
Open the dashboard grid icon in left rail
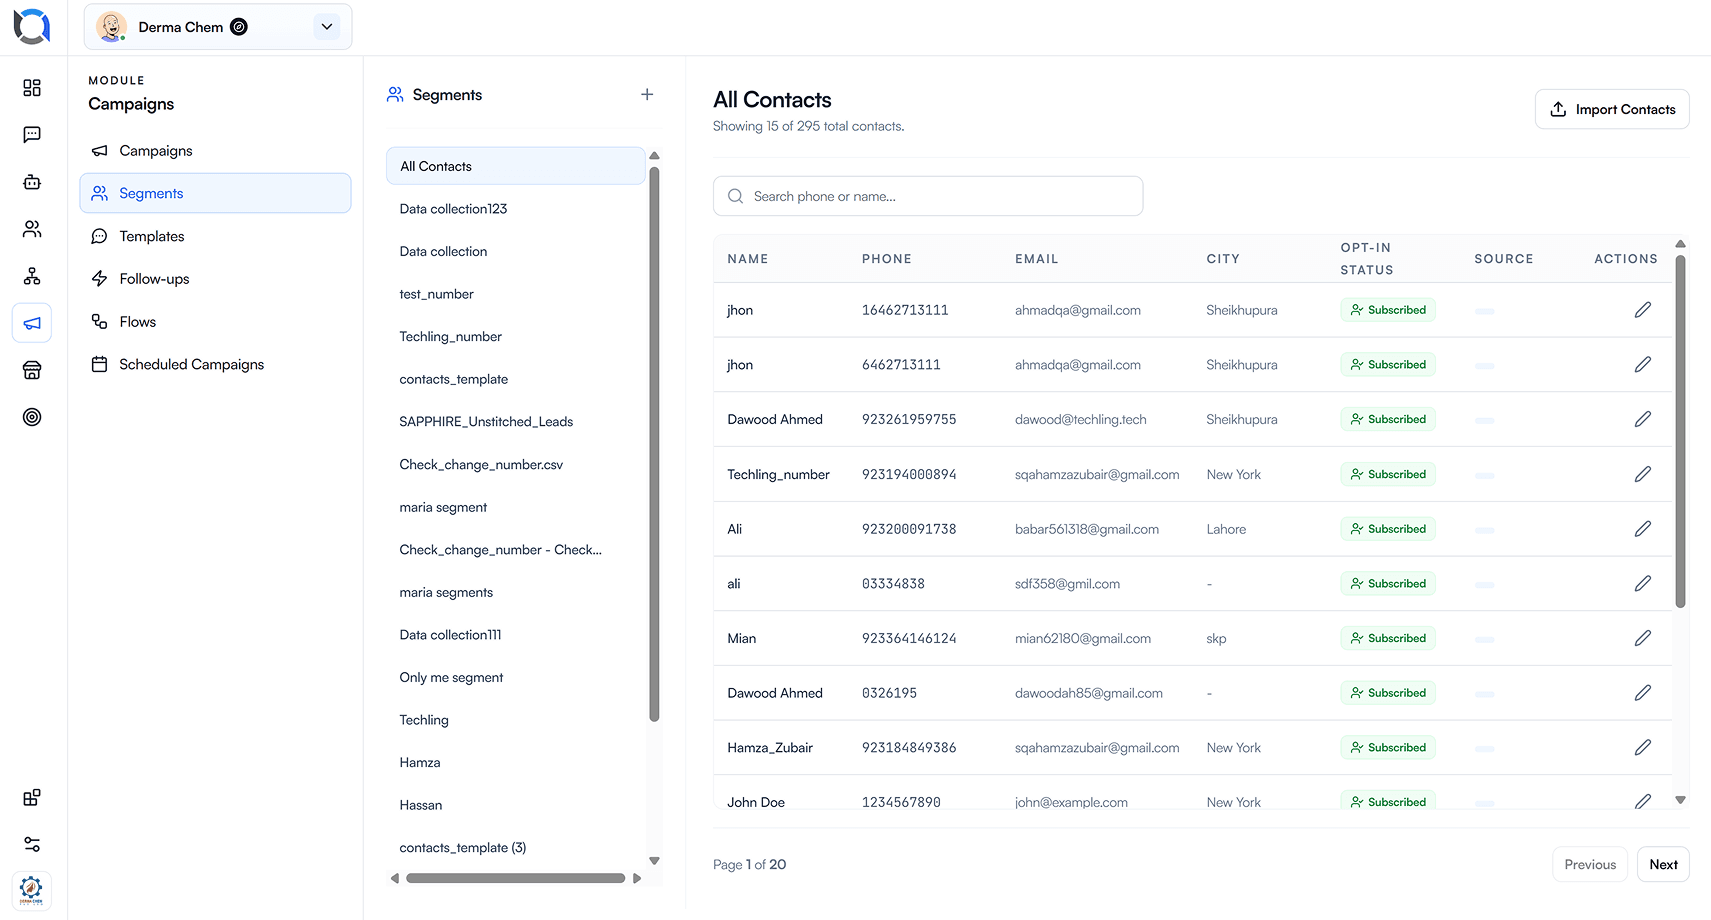(32, 88)
